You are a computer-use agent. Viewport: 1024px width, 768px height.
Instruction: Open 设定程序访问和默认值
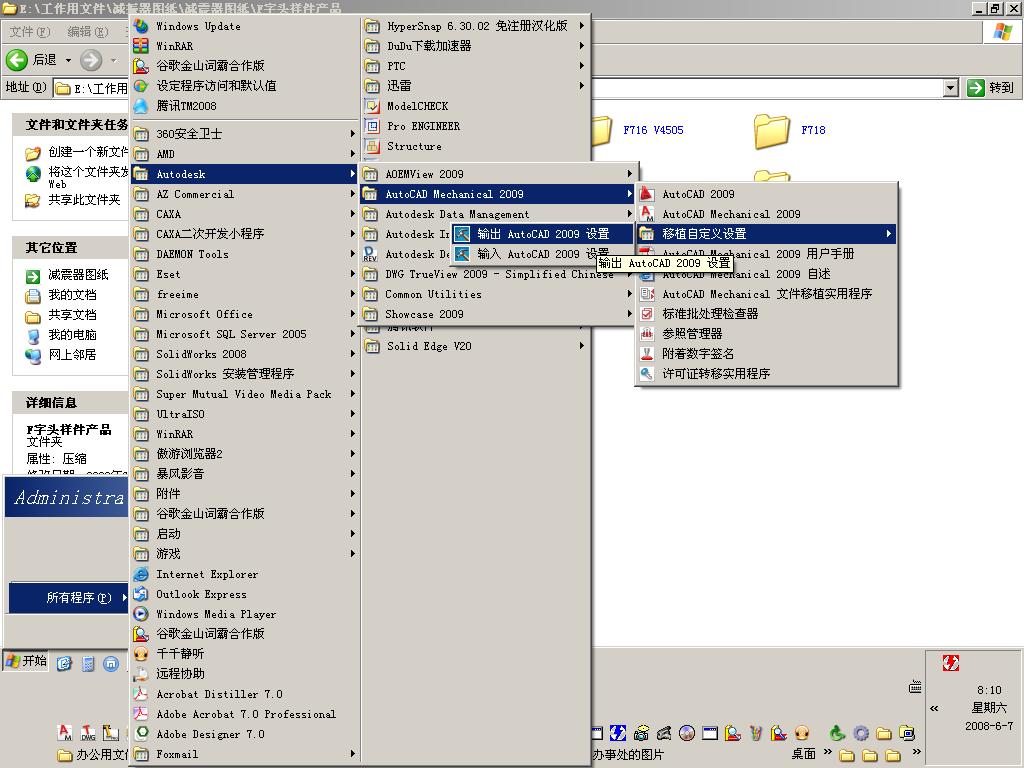click(244, 86)
